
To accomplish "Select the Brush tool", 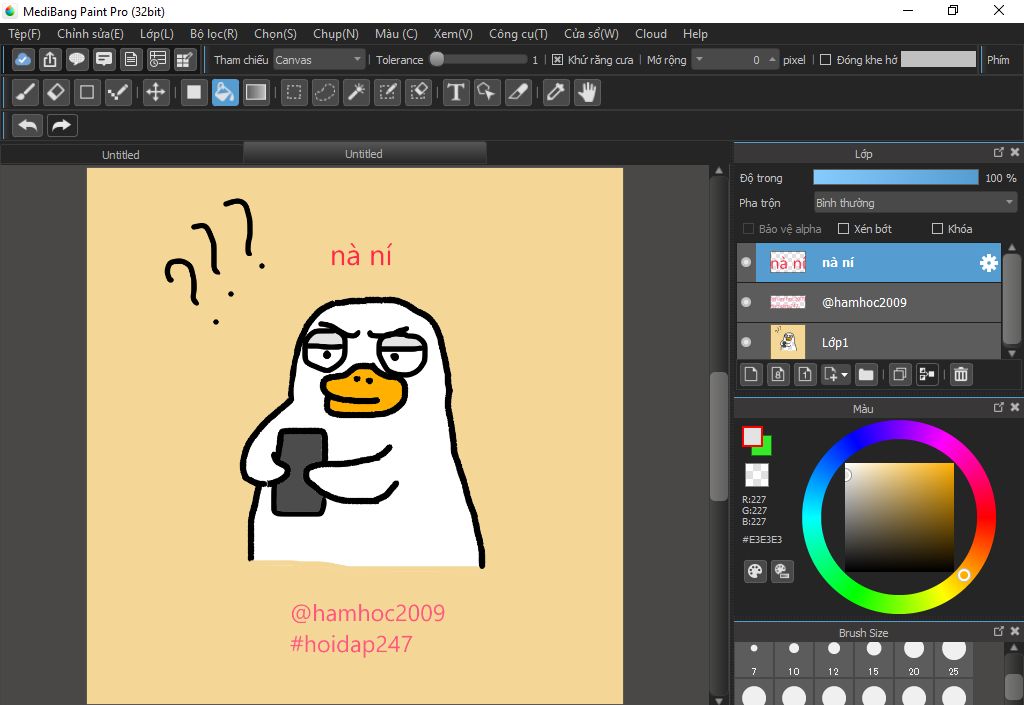I will pyautogui.click(x=25, y=92).
